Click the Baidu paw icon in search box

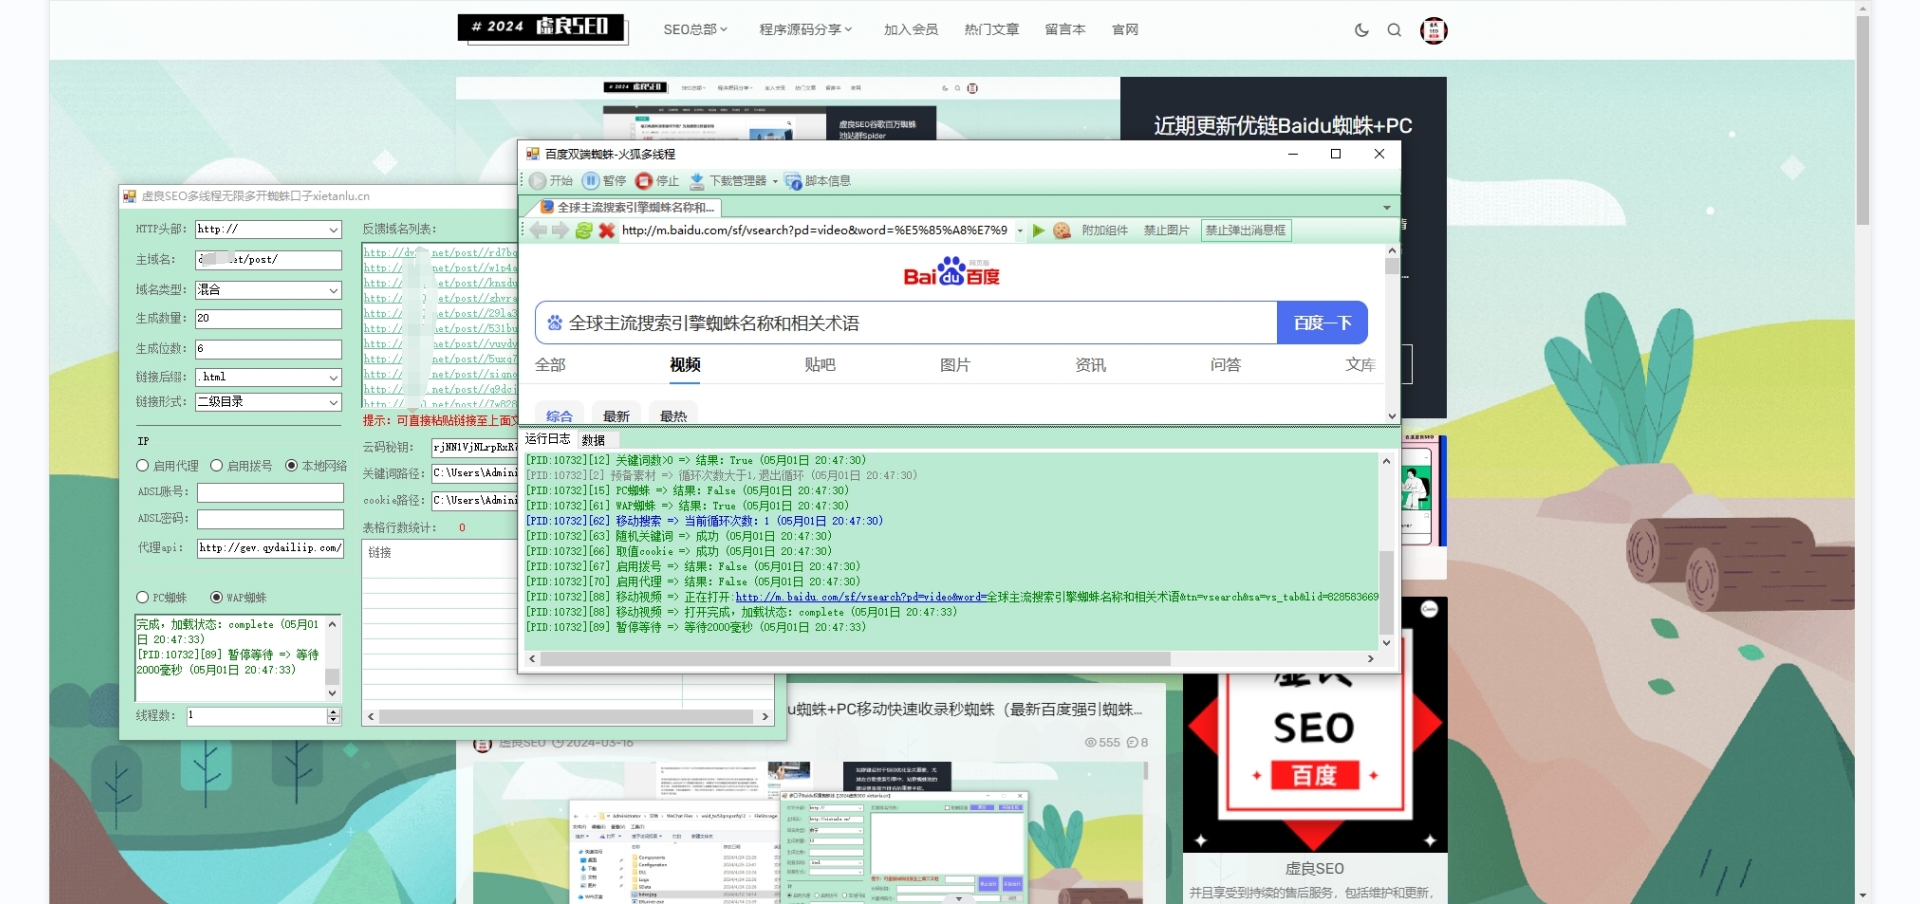(555, 323)
